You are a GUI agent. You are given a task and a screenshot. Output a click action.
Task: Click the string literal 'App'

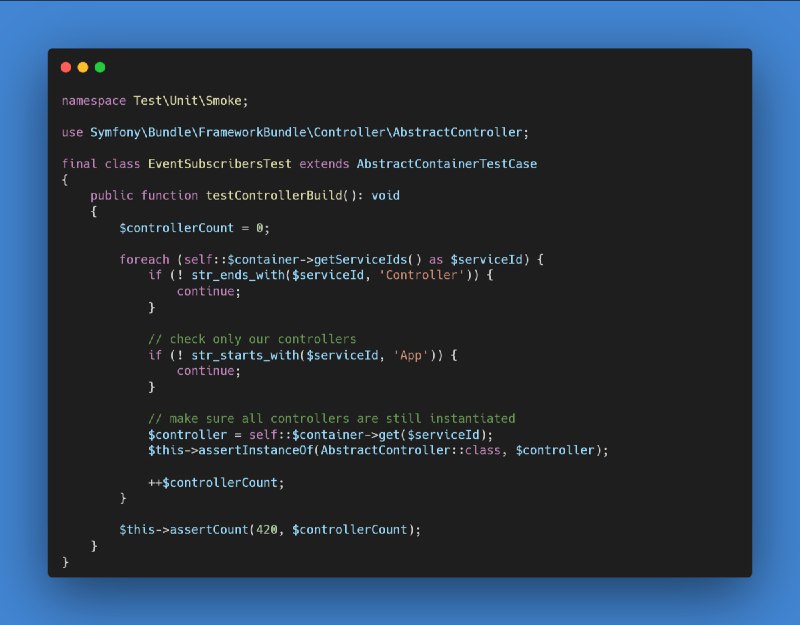(411, 355)
